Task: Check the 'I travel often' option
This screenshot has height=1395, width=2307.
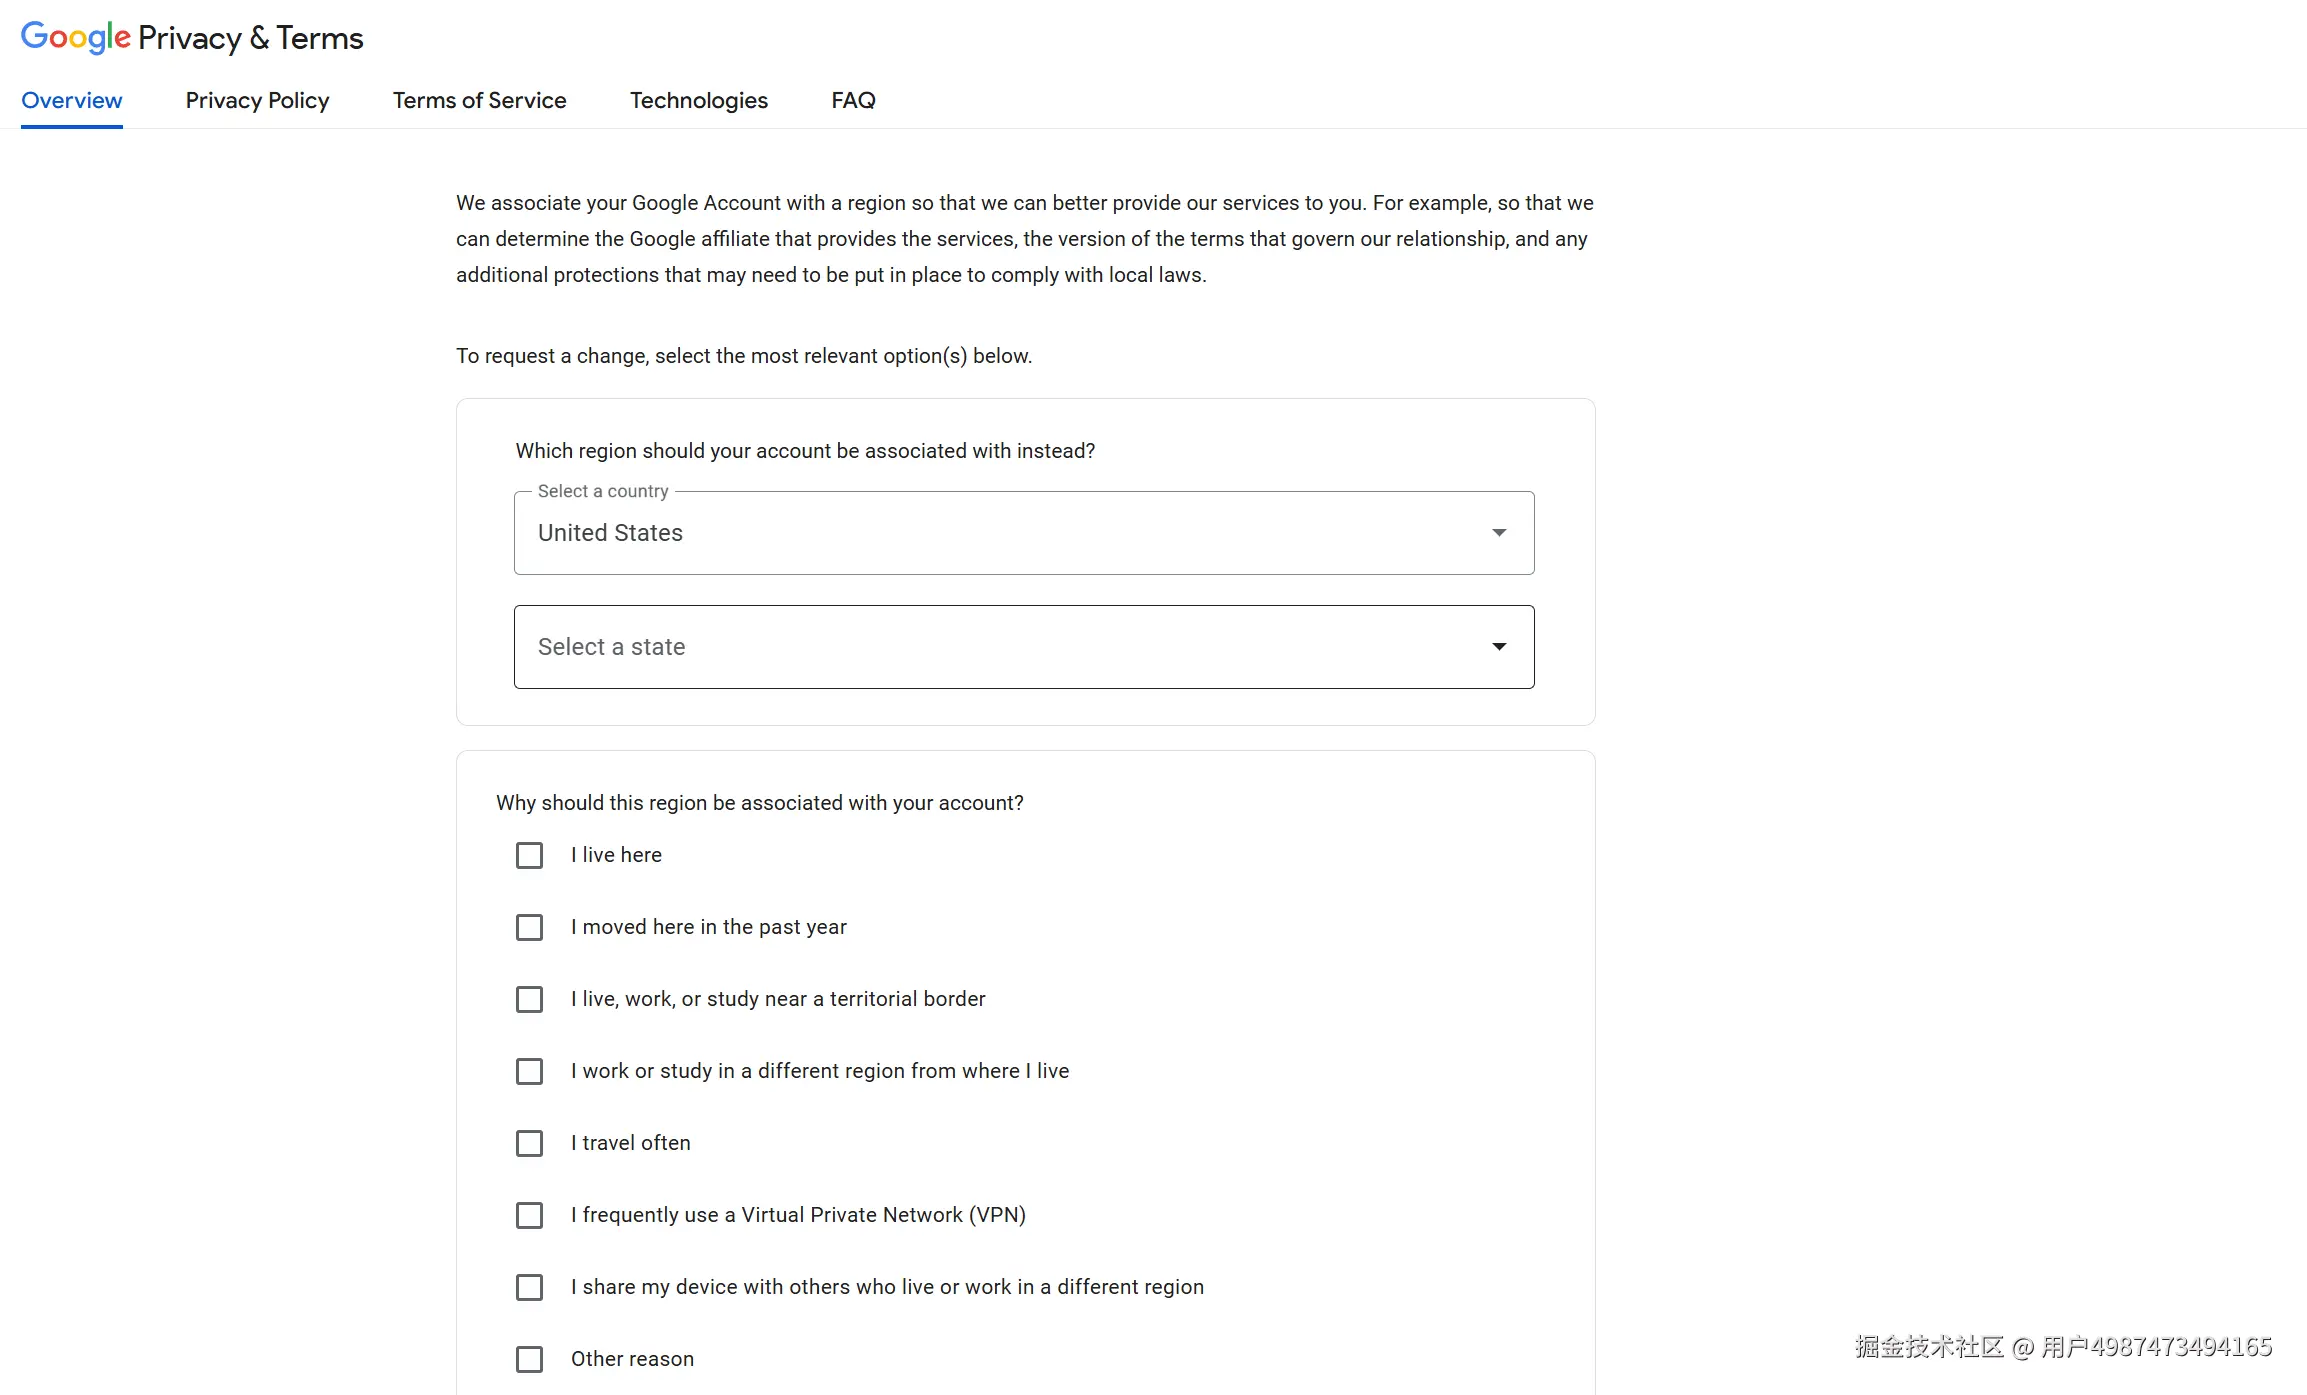Action: coord(529,1143)
